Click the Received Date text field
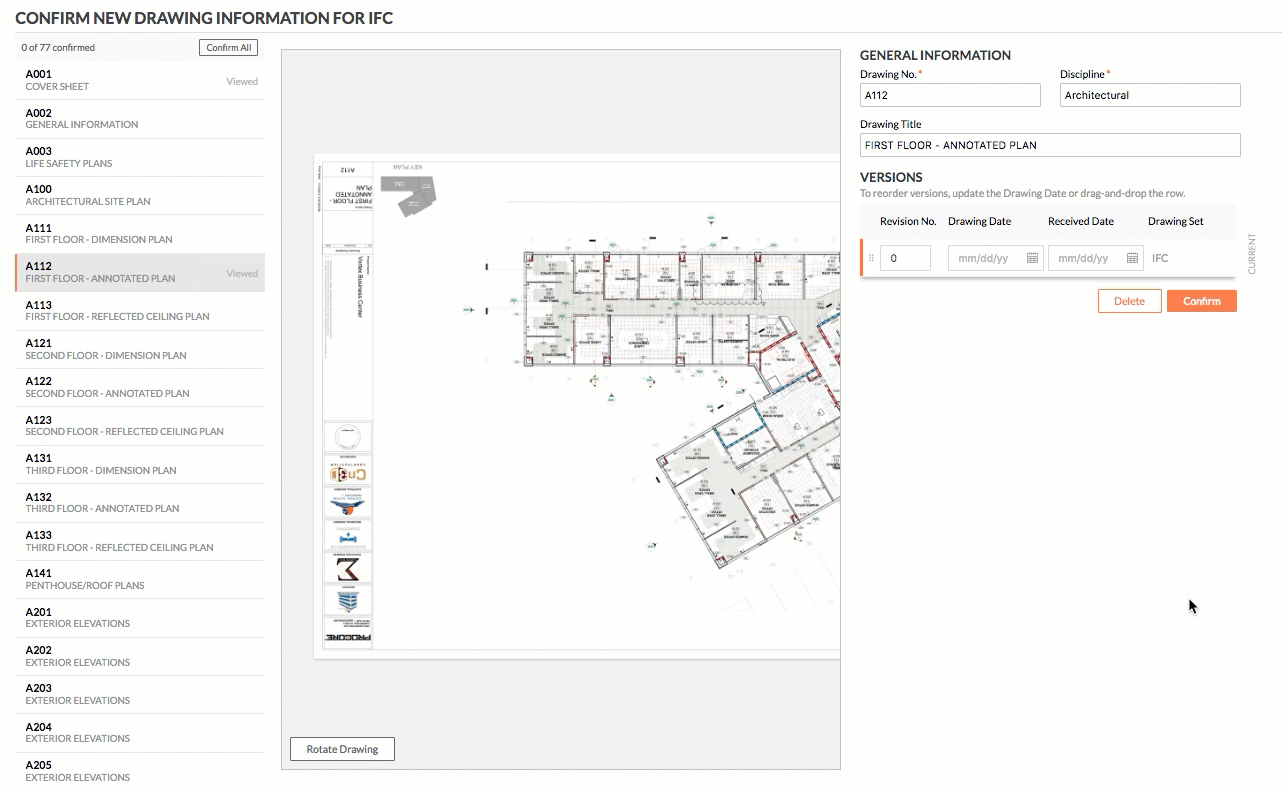This screenshot has width=1282, height=790. click(1084, 258)
